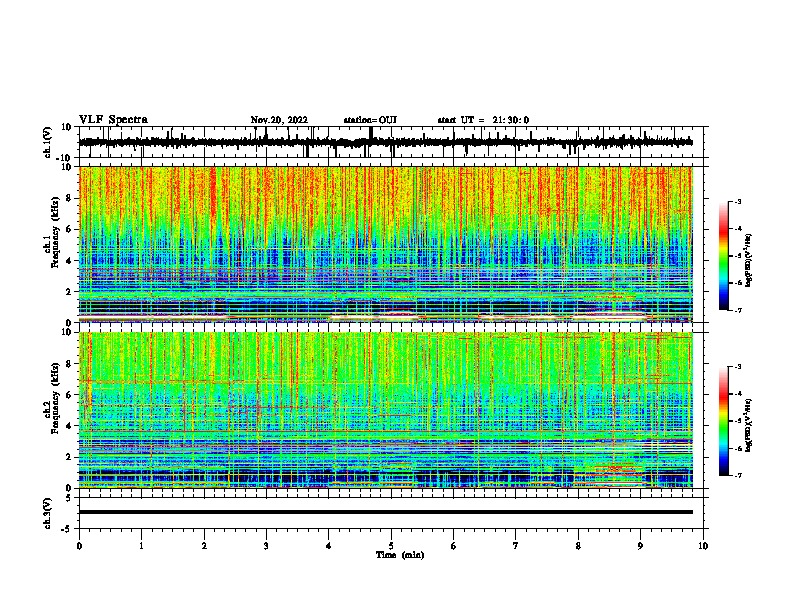Image resolution: width=792 pixels, height=612 pixels.
Task: Click time axis tick label "6"
Action: pyautogui.click(x=454, y=546)
